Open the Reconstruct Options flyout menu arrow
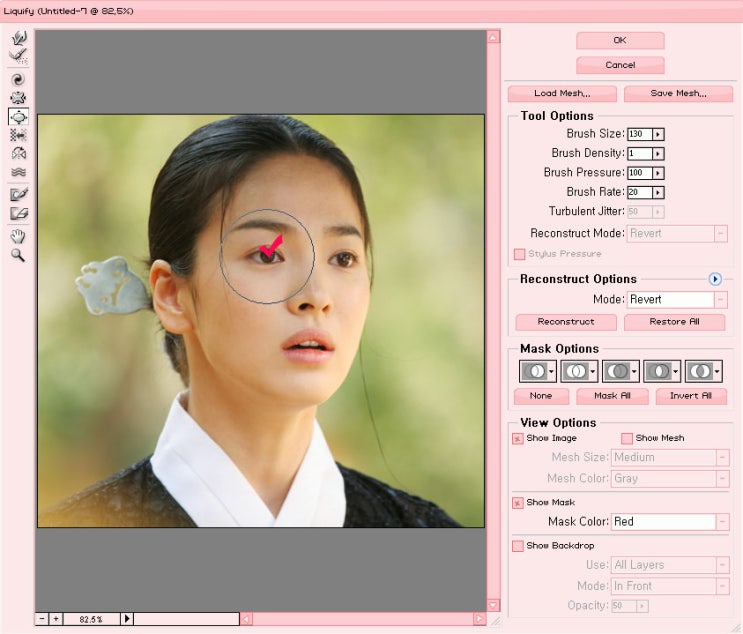The width and height of the screenshot is (743, 634). point(715,279)
